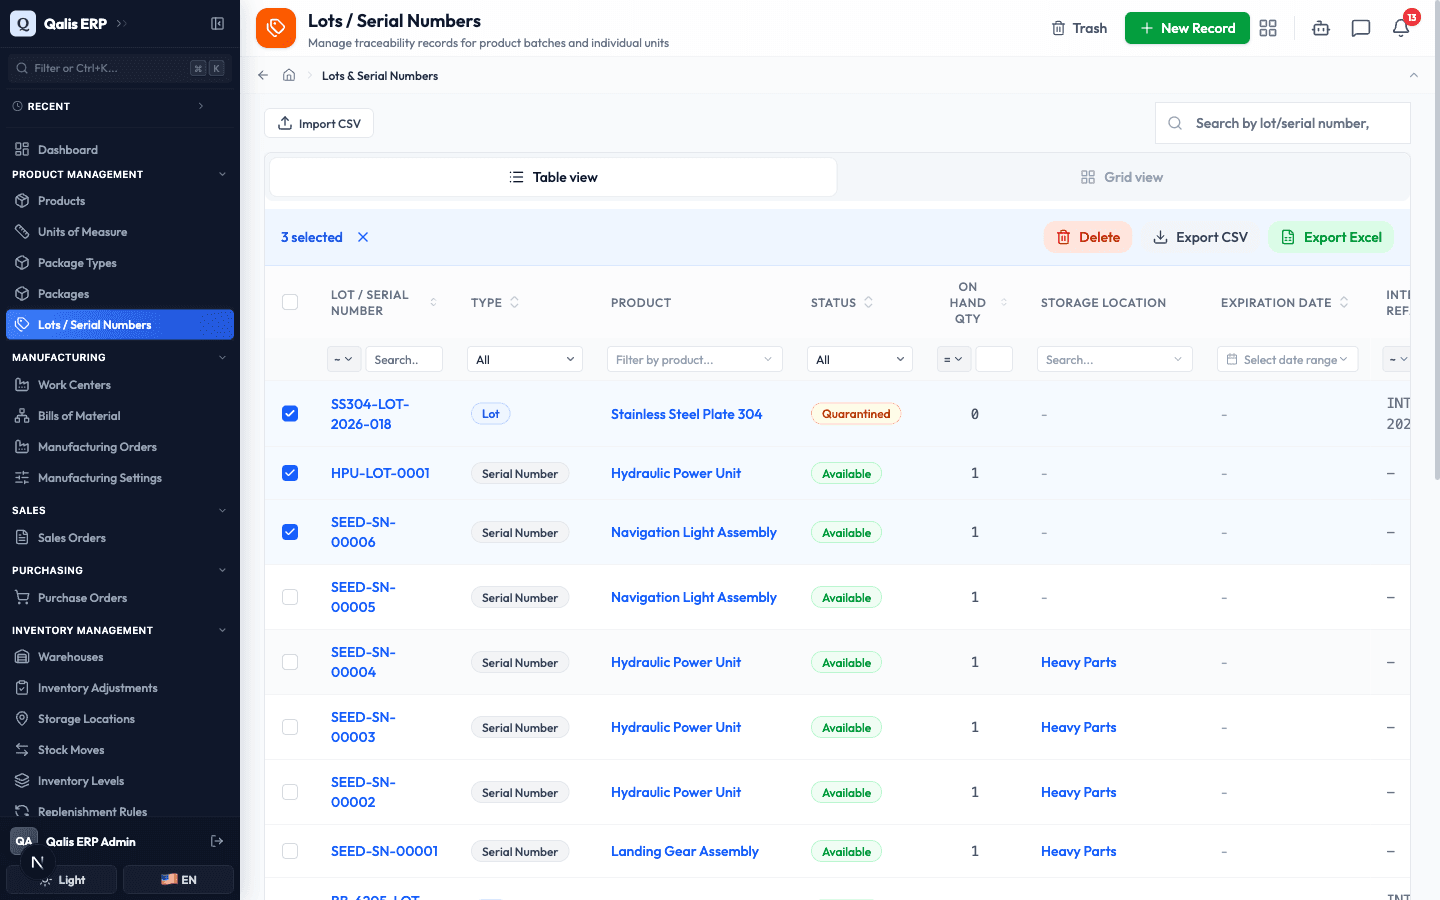Screen dimensions: 1440x900
Task: Open the Type filter dropdown
Action: coord(525,359)
